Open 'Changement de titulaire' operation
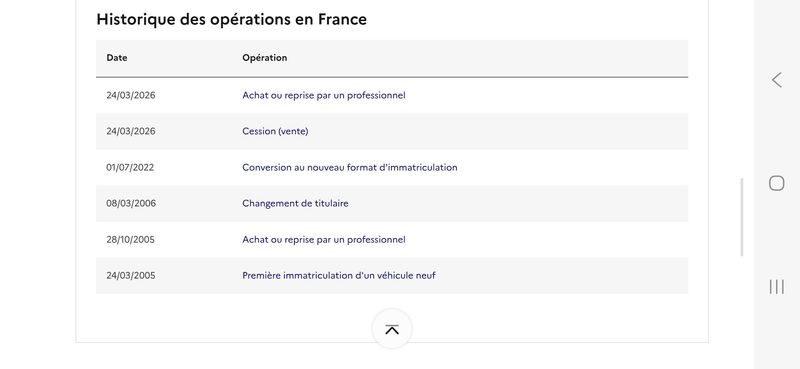 pos(295,203)
